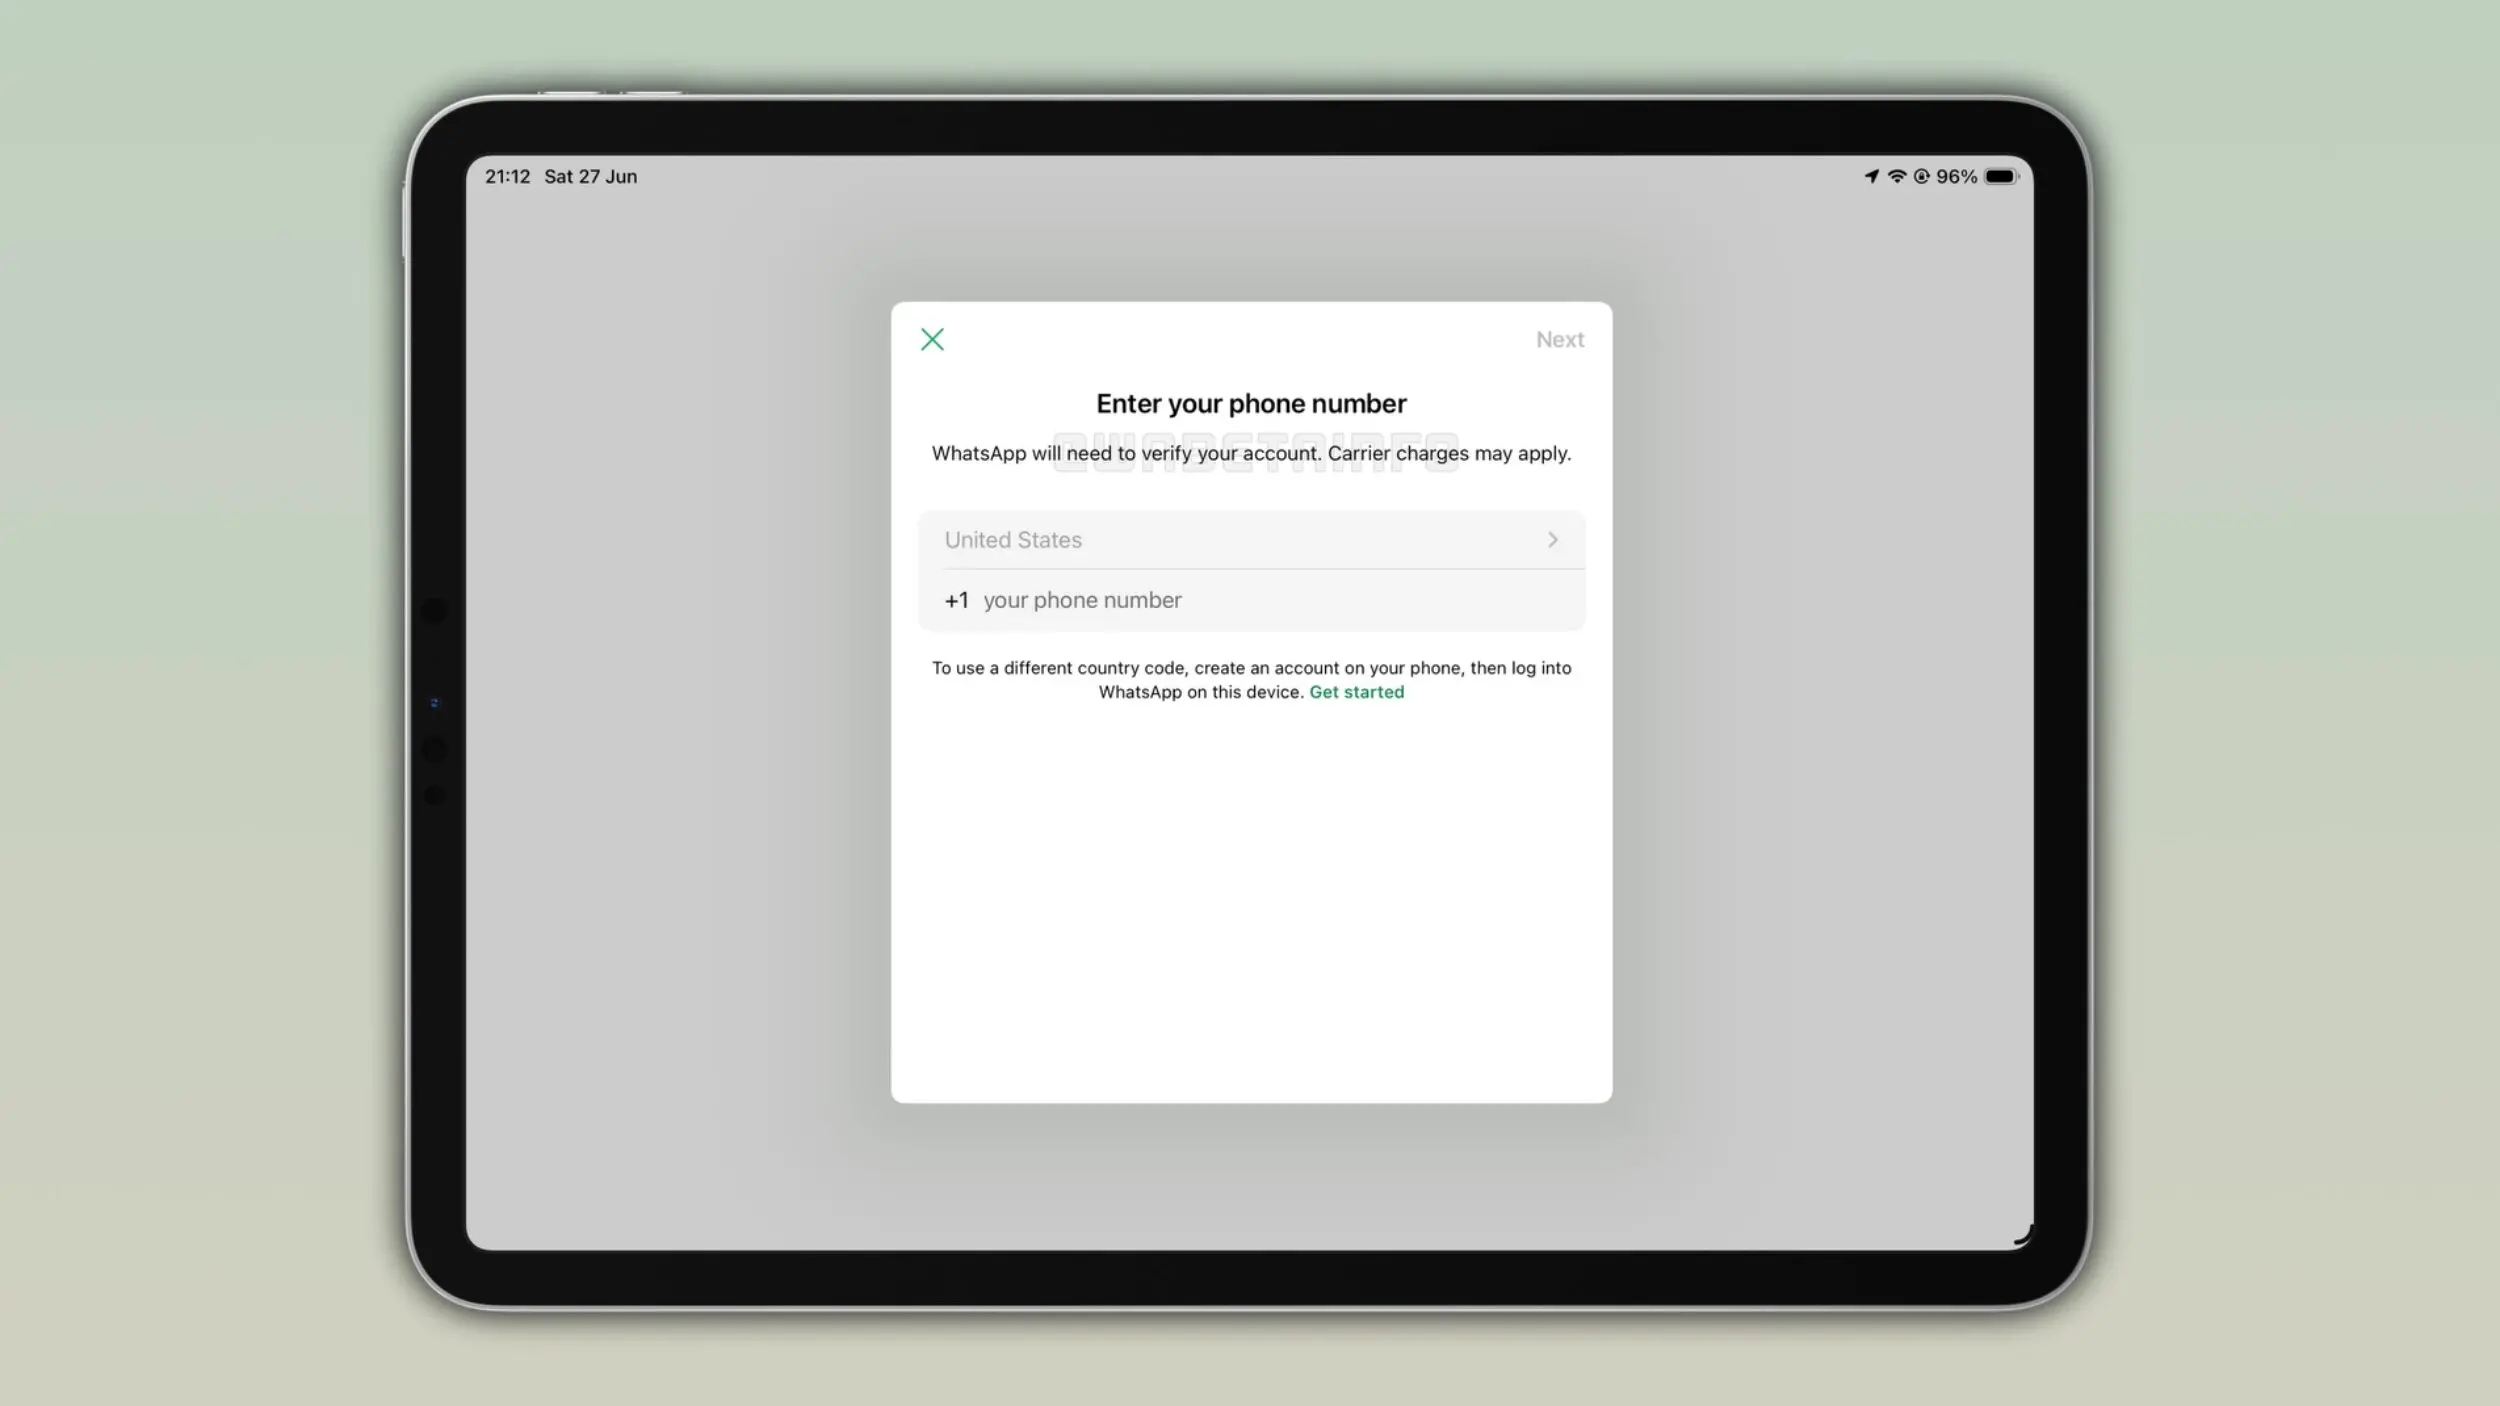Open the United States country selector

pyautogui.click(x=1251, y=540)
